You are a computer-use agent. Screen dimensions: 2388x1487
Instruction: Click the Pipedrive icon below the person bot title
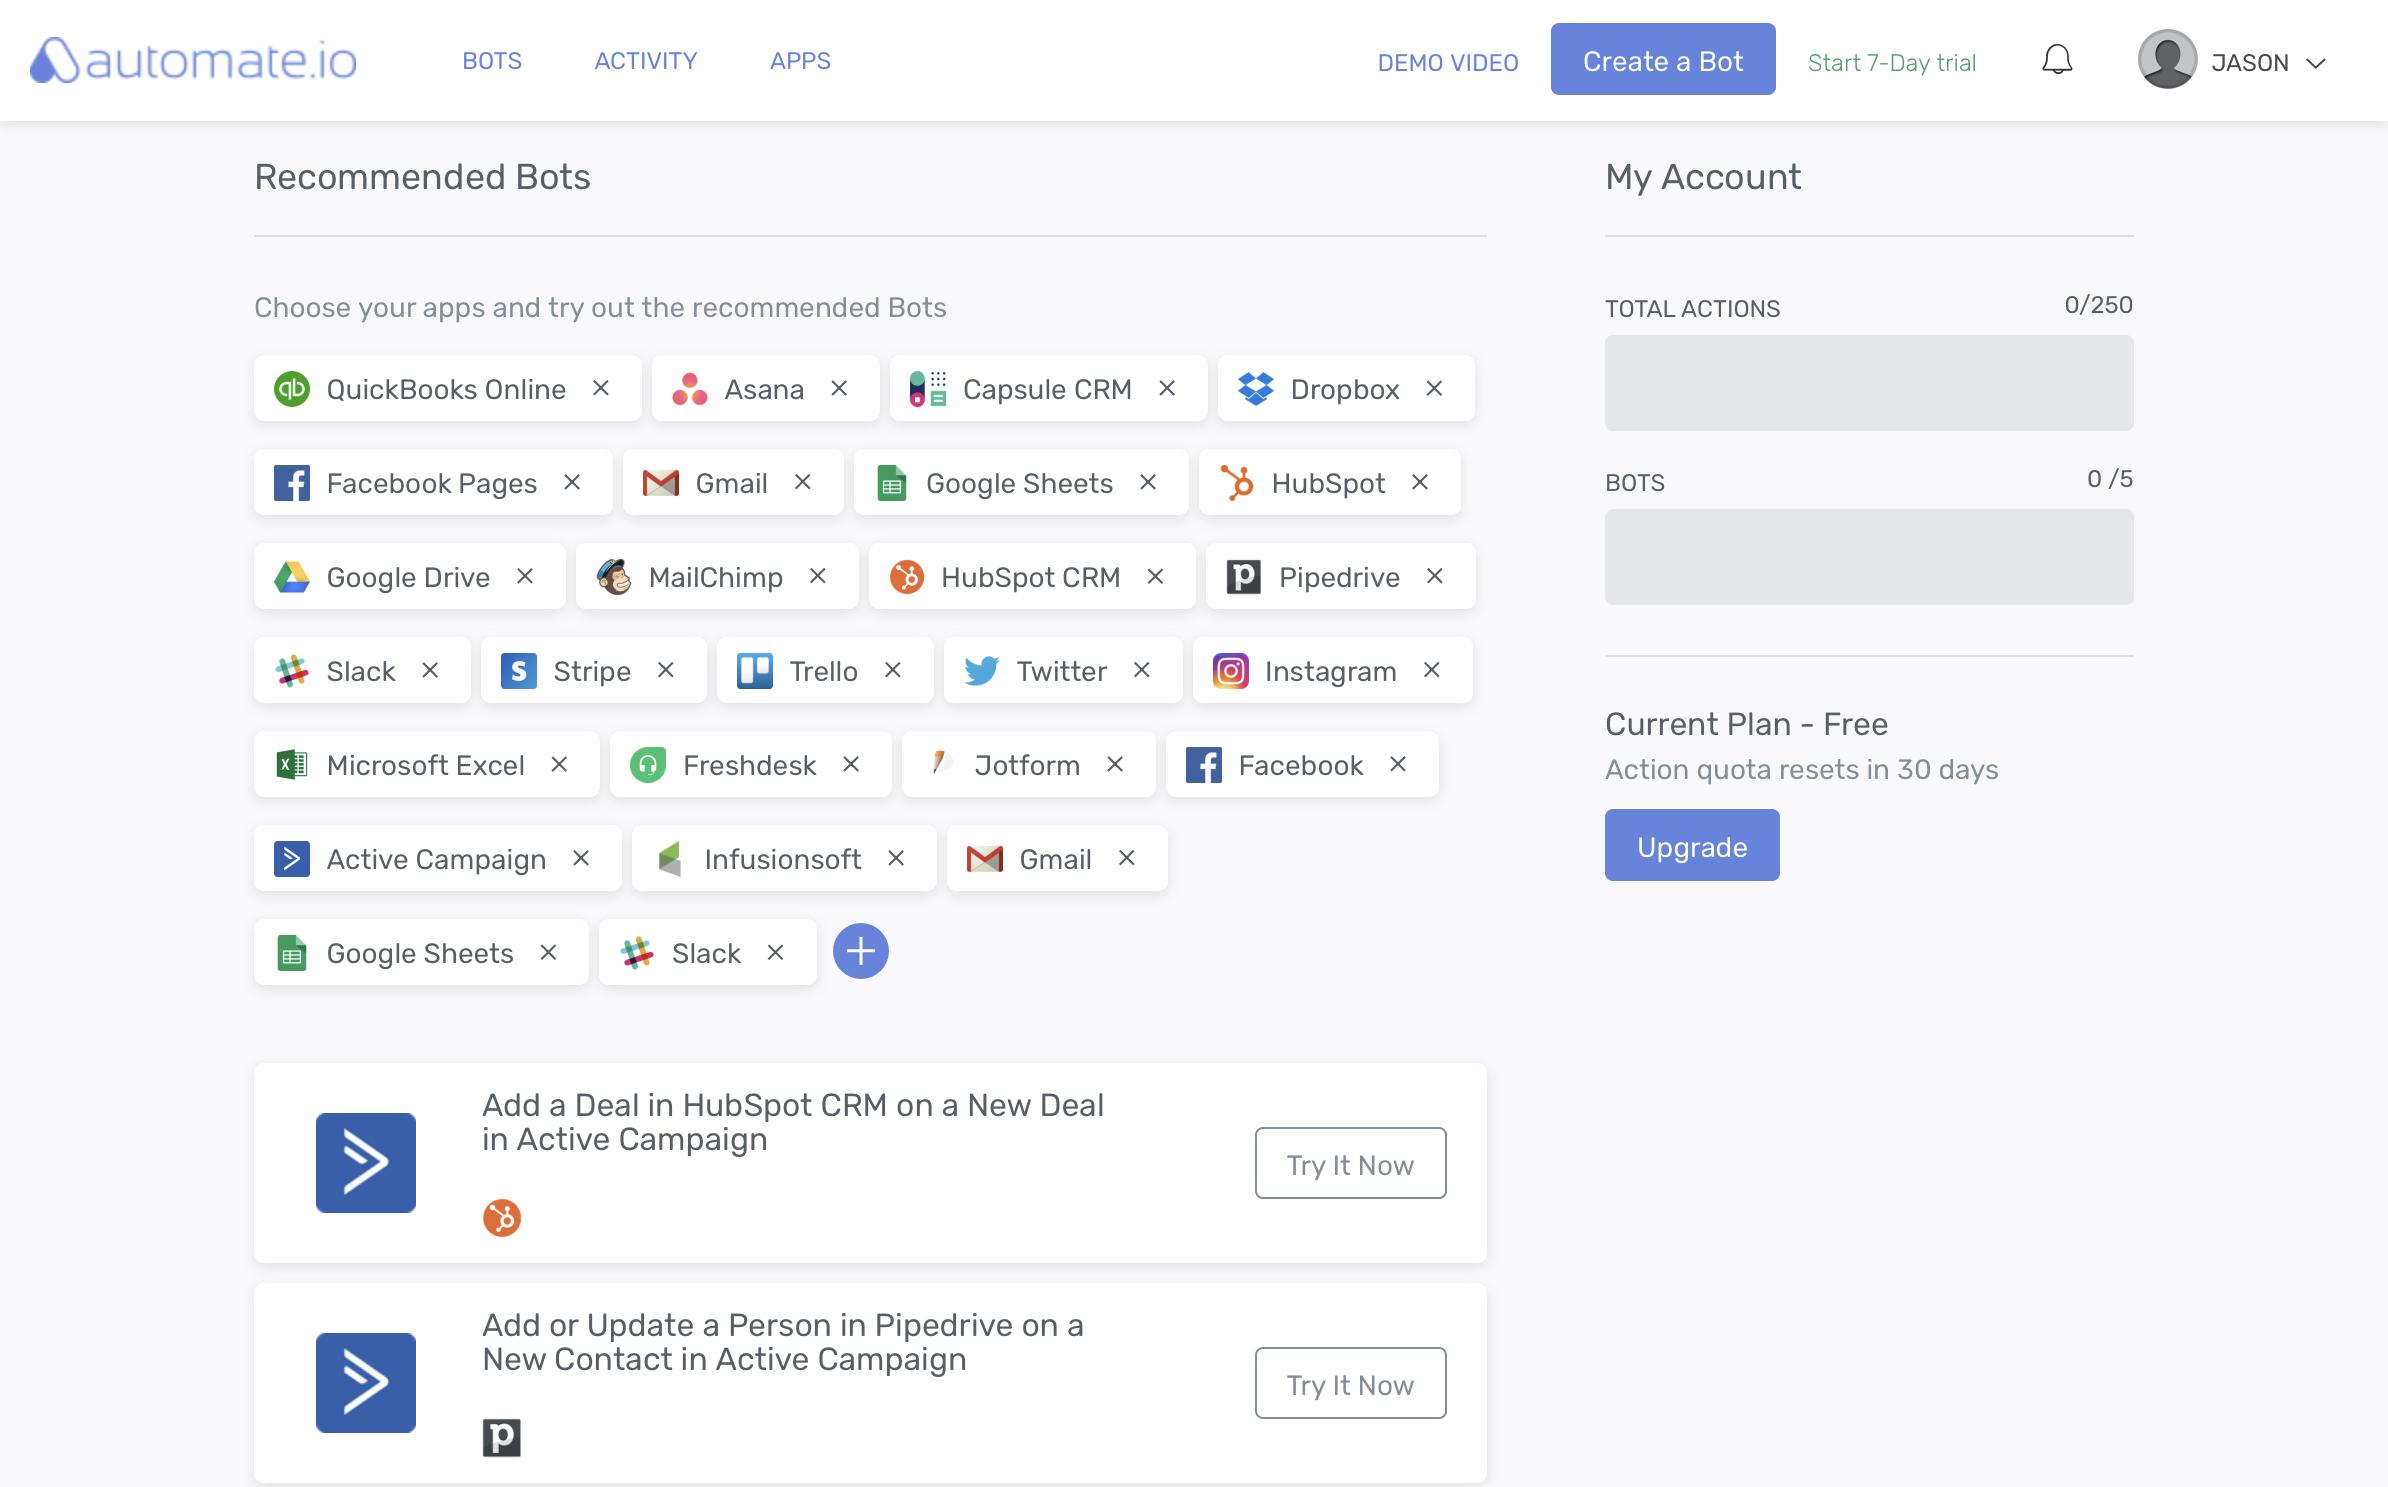point(502,1438)
